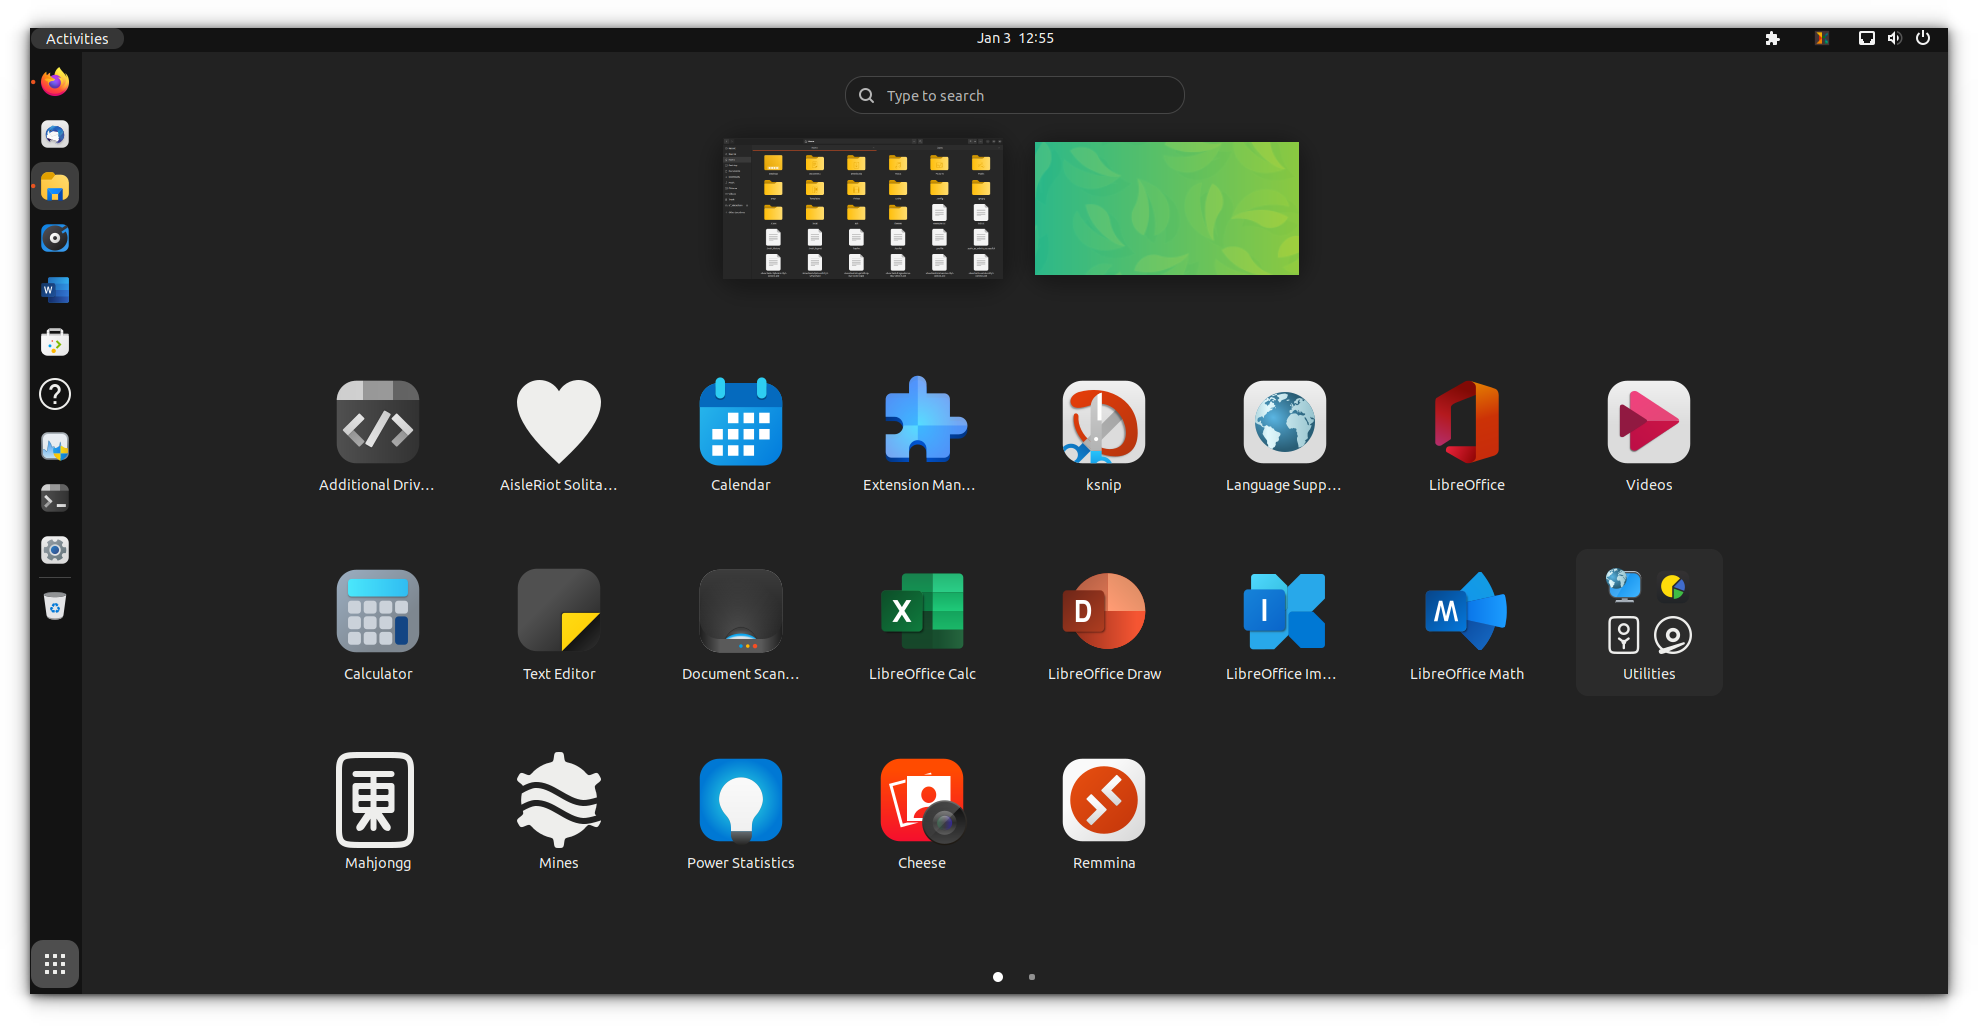The image size is (1978, 1026).
Task: Open the Utilities app folder
Action: 1648,611
